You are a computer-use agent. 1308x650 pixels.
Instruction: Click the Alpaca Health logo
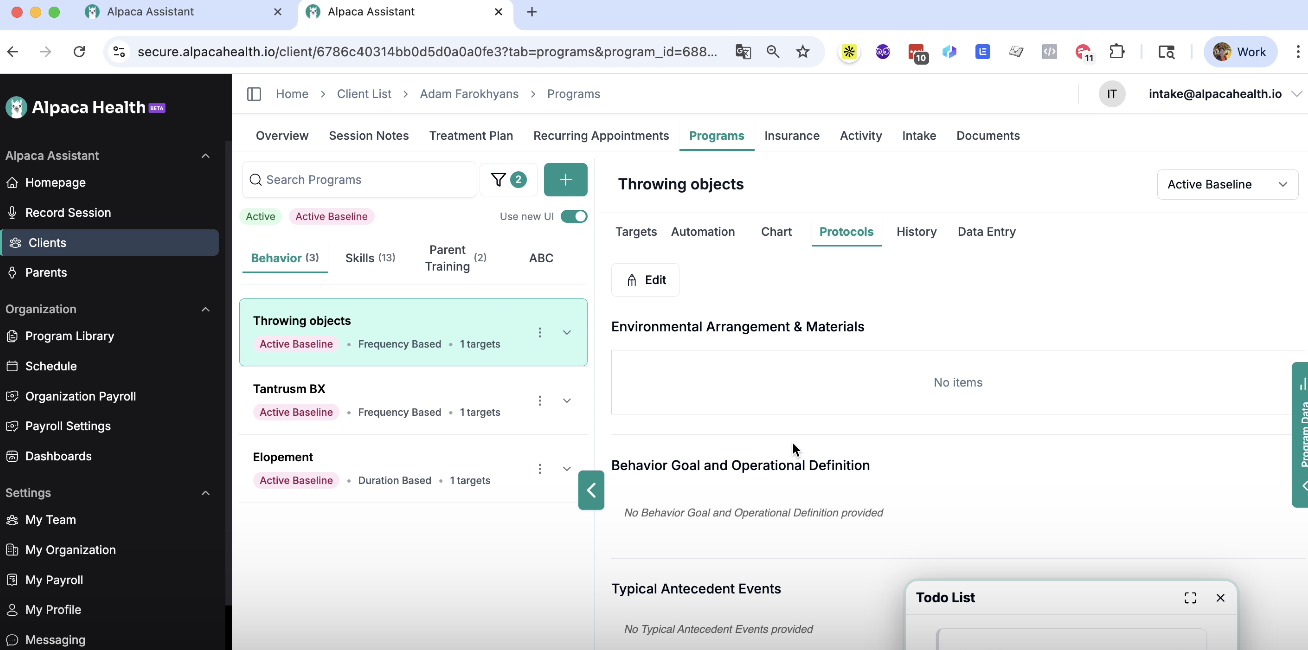[85, 108]
